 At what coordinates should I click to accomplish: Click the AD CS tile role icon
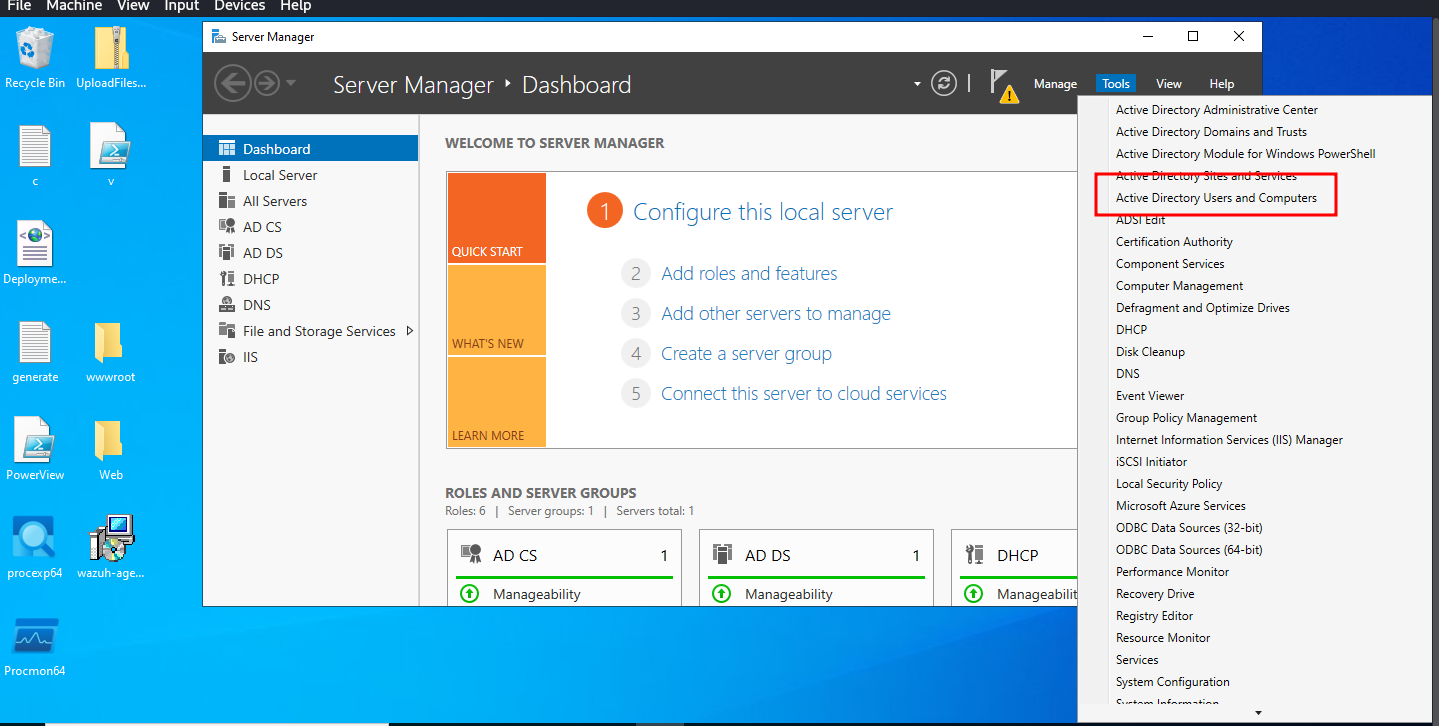pyautogui.click(x=470, y=554)
